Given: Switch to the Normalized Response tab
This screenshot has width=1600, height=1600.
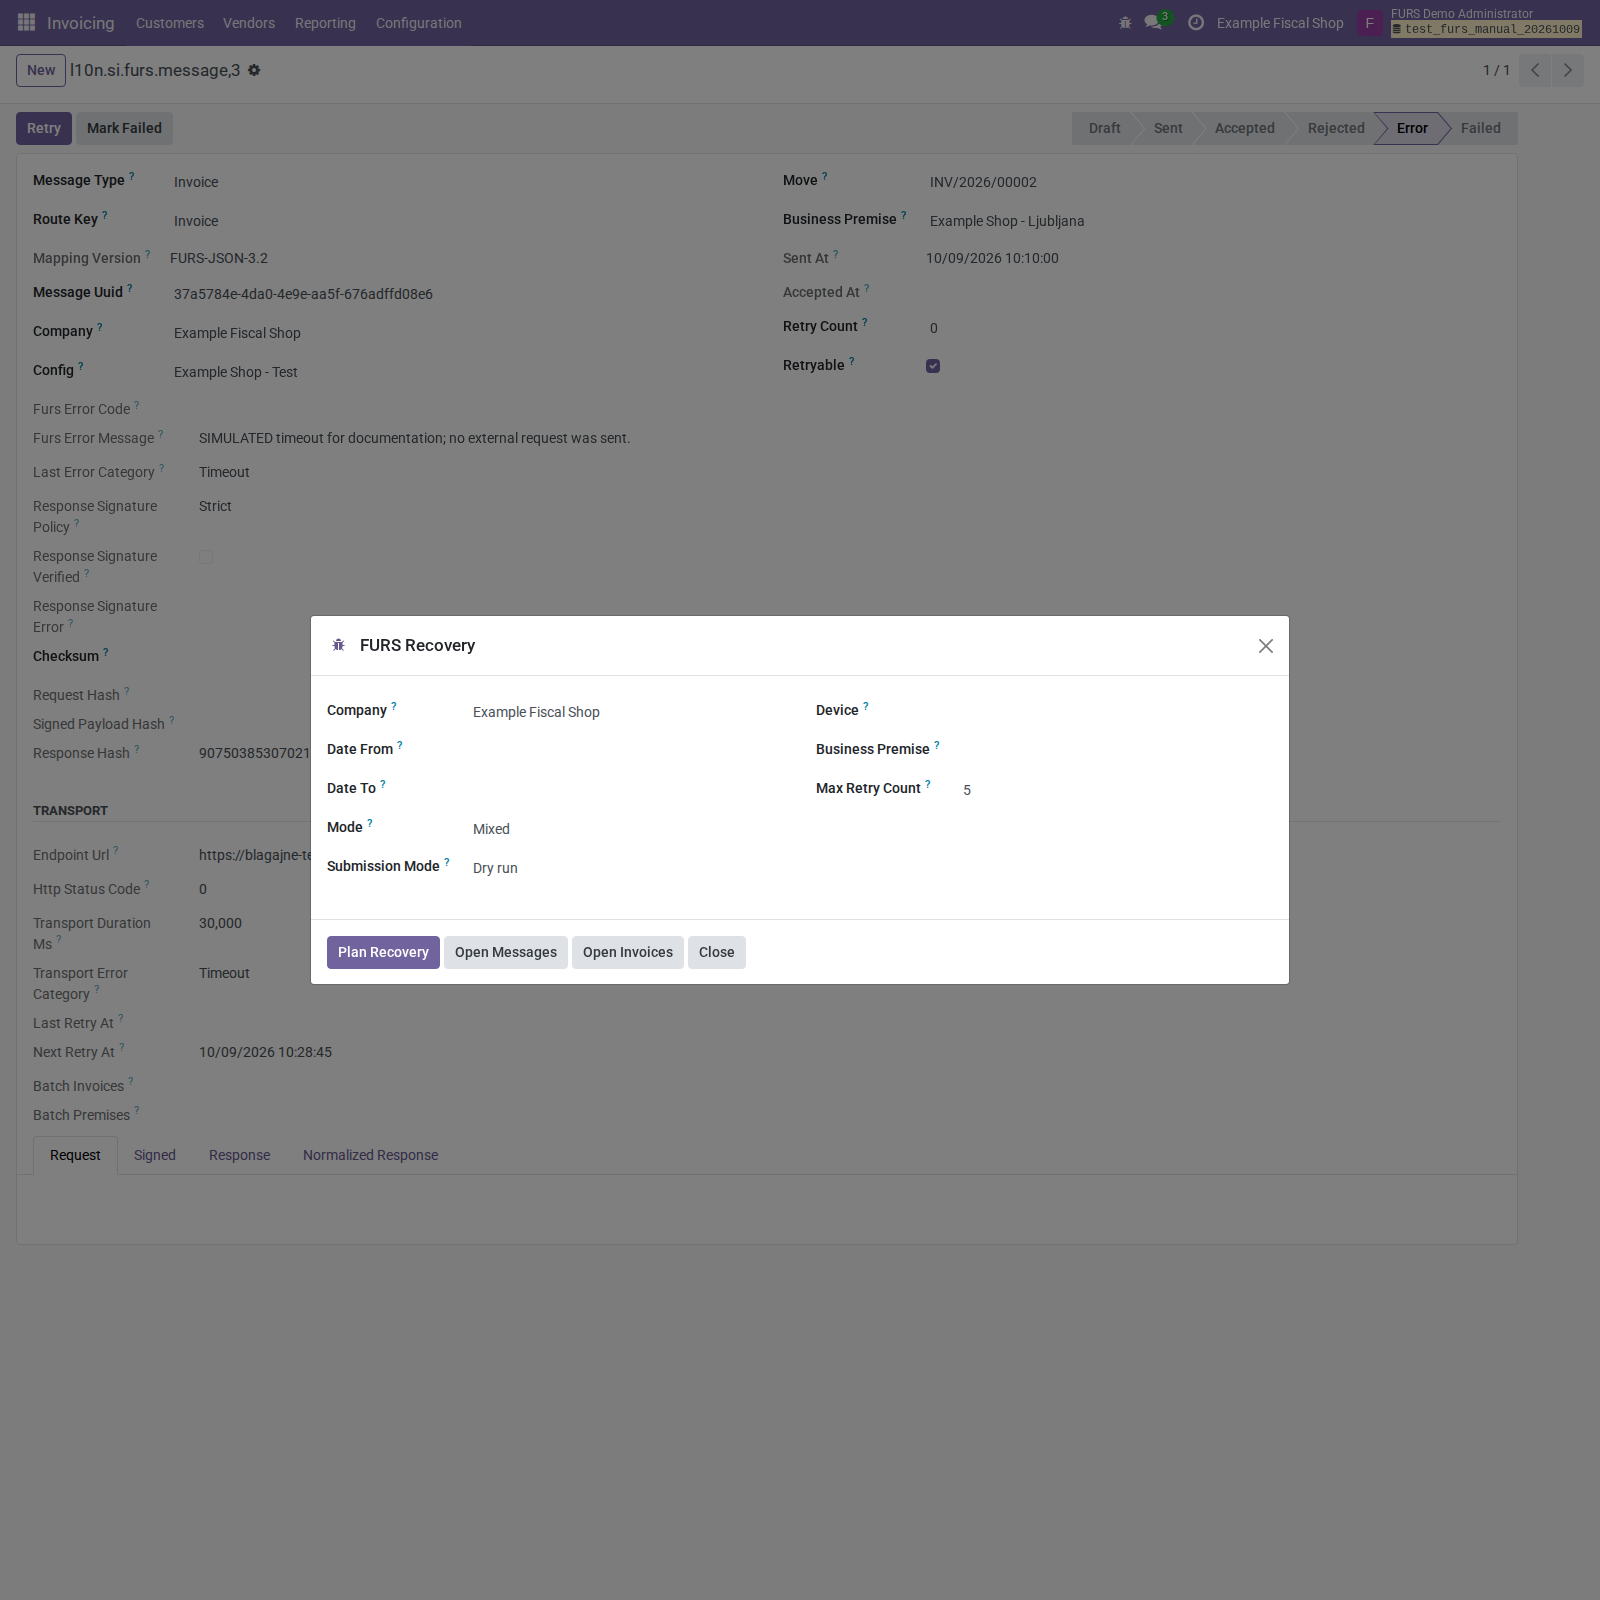Looking at the screenshot, I should click(371, 1155).
